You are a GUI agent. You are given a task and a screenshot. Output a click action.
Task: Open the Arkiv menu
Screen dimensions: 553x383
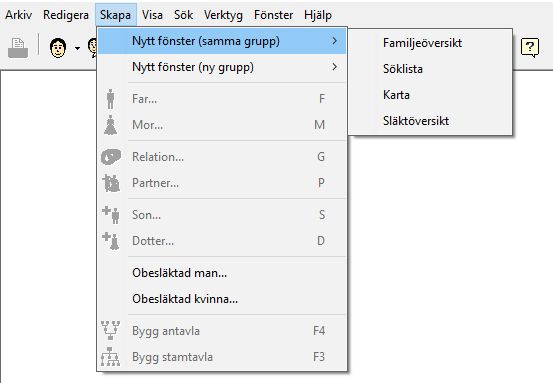point(18,15)
